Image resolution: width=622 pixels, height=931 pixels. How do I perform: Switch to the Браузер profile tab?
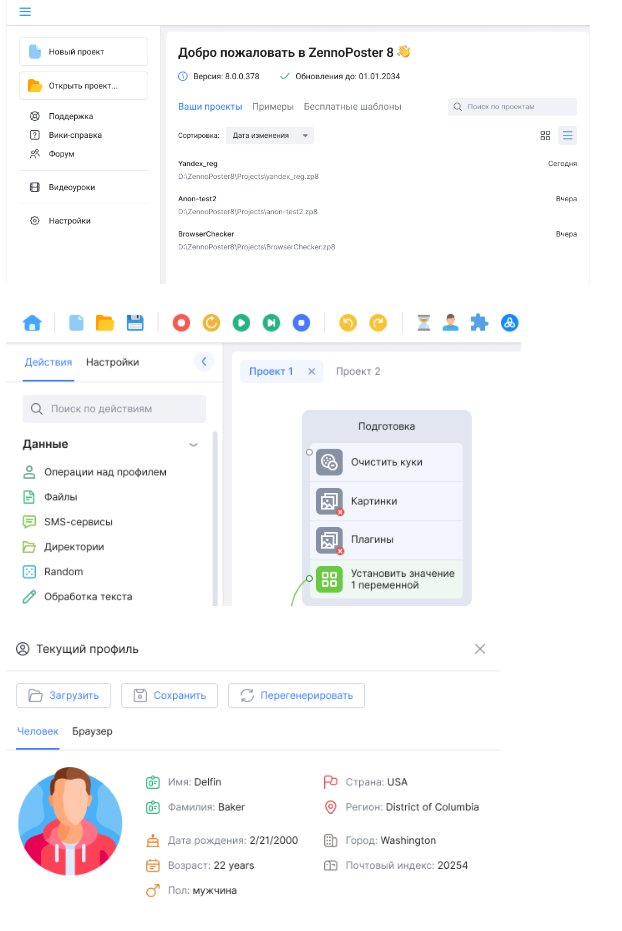(x=92, y=732)
